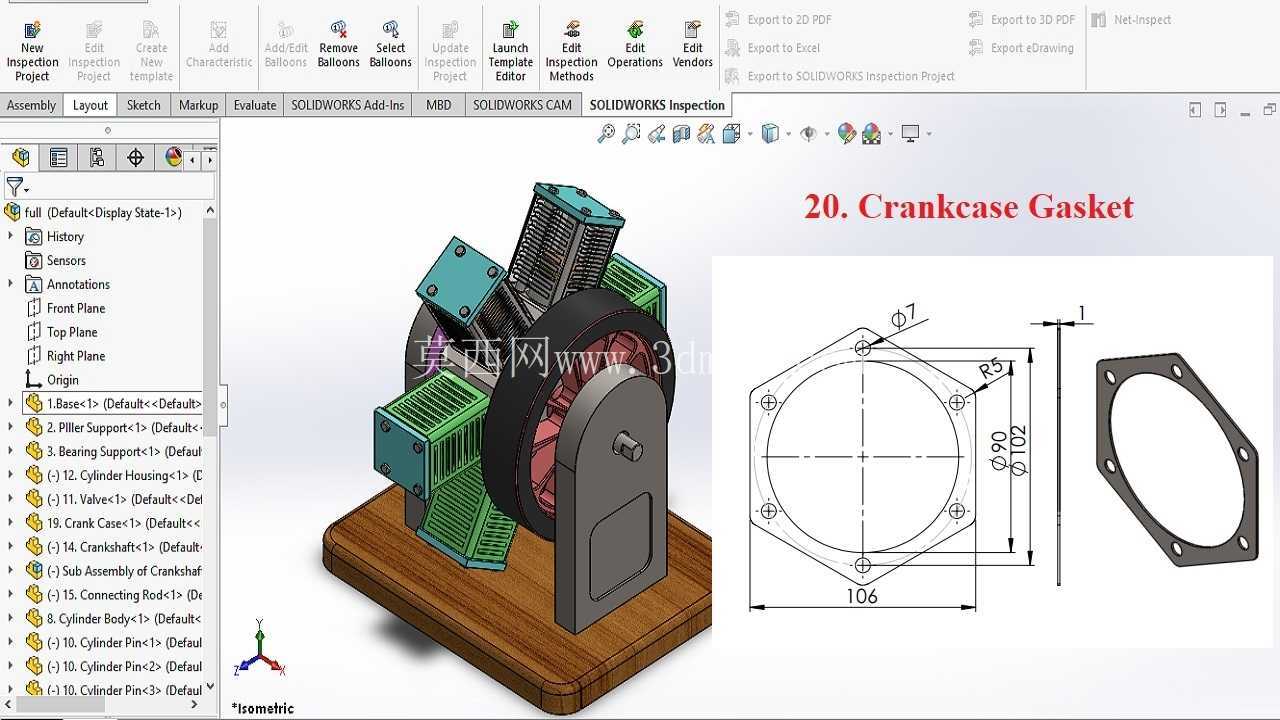
Task: Click Previous View icon
Action: [656, 133]
